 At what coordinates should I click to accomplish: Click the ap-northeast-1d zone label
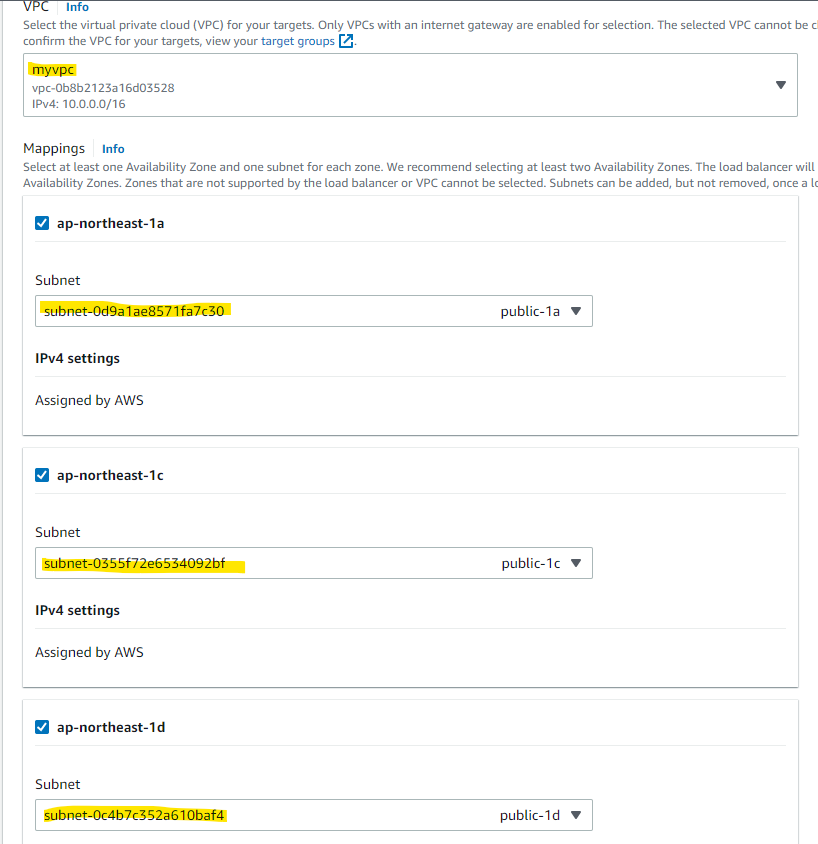[x=110, y=727]
